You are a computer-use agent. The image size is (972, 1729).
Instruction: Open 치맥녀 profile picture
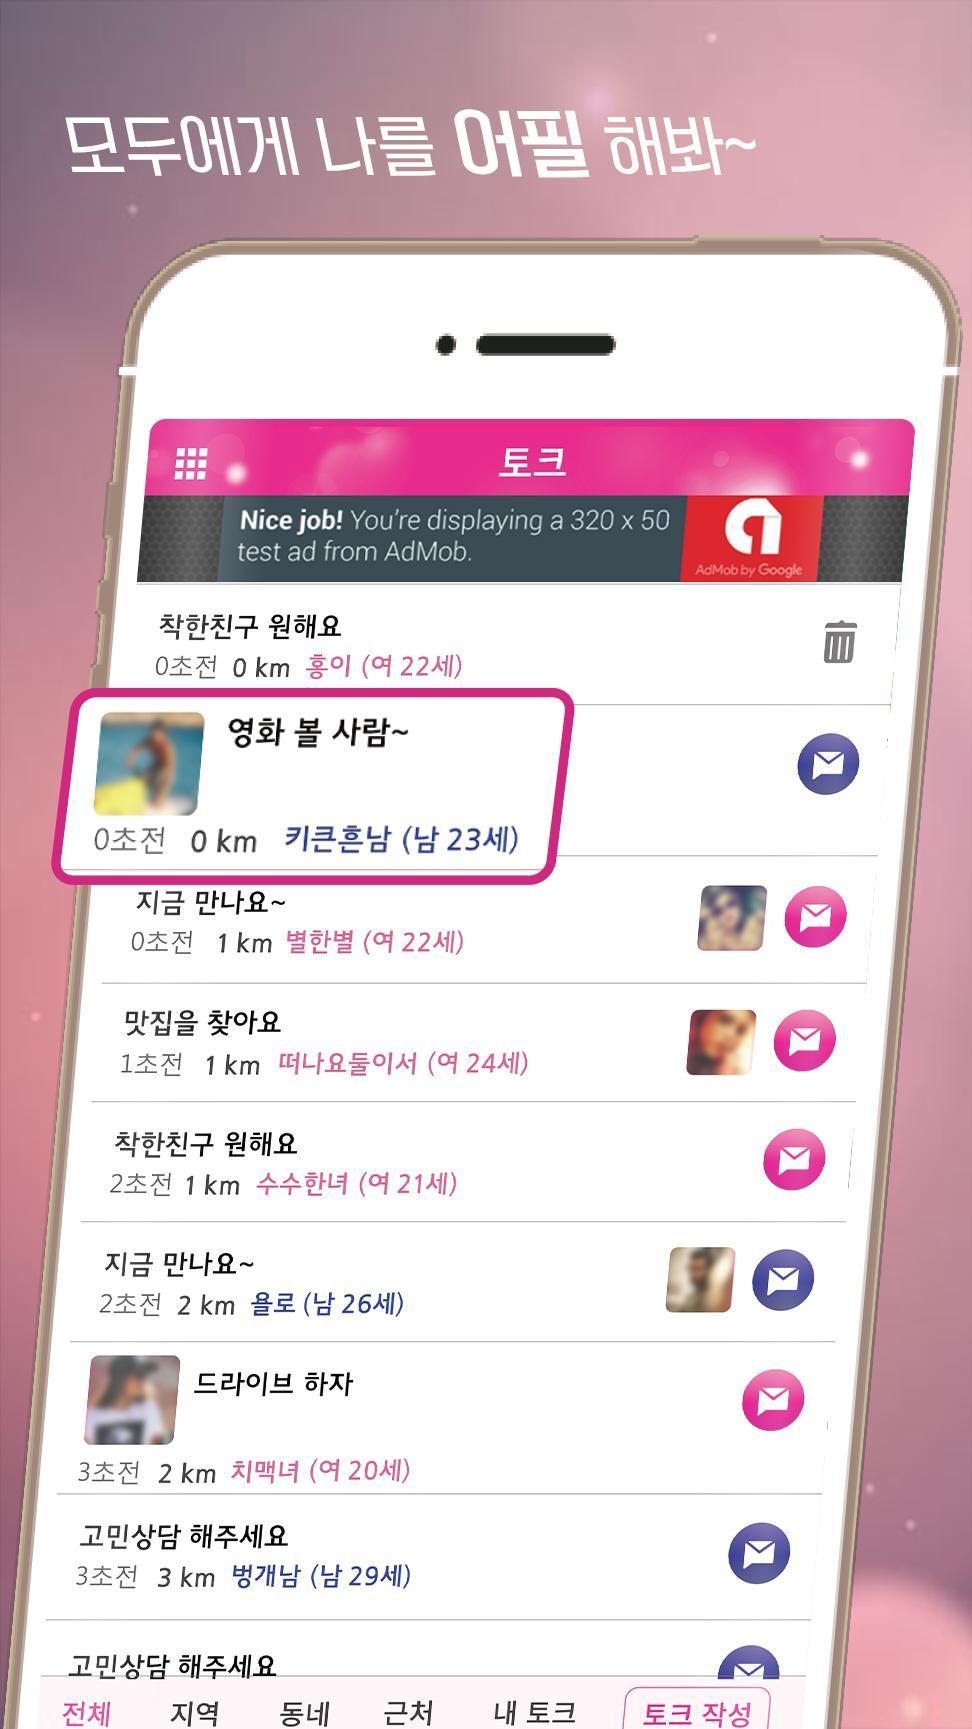point(132,1400)
